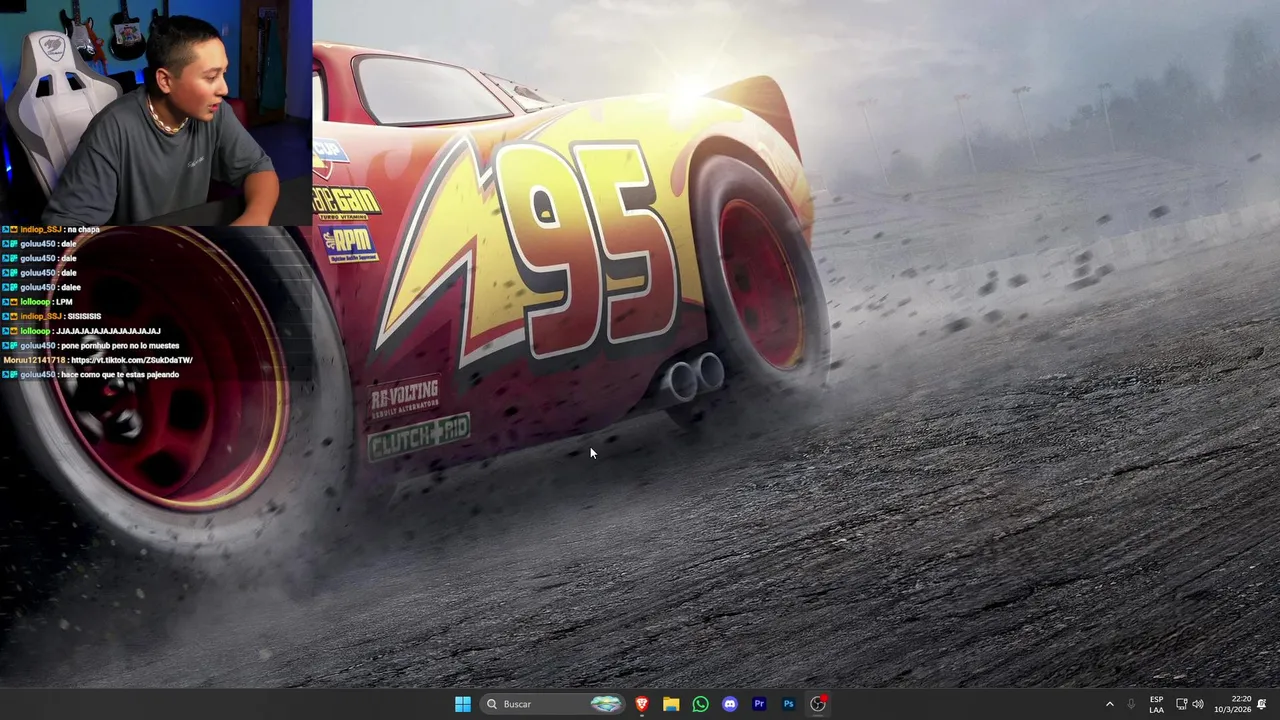Open the Windows Start menu
This screenshot has width=1280, height=720.
point(462,704)
